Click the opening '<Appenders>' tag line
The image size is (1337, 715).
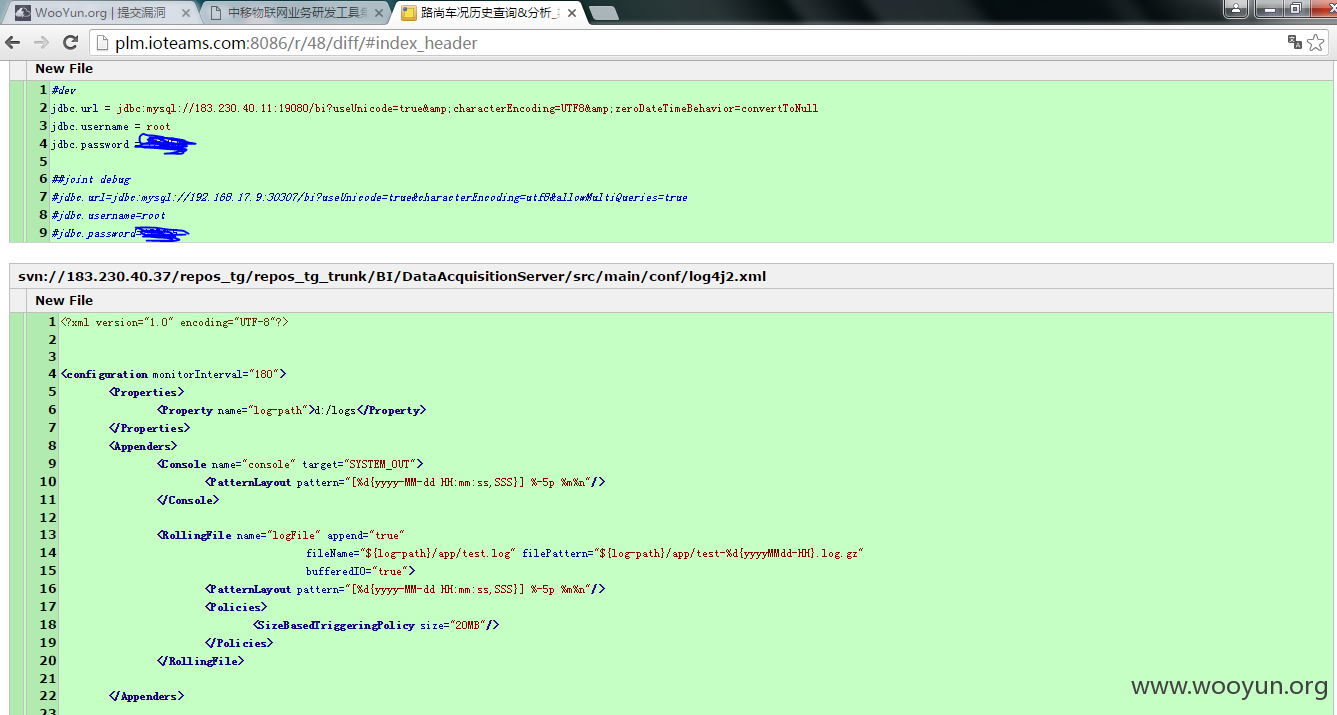pyautogui.click(x=143, y=446)
